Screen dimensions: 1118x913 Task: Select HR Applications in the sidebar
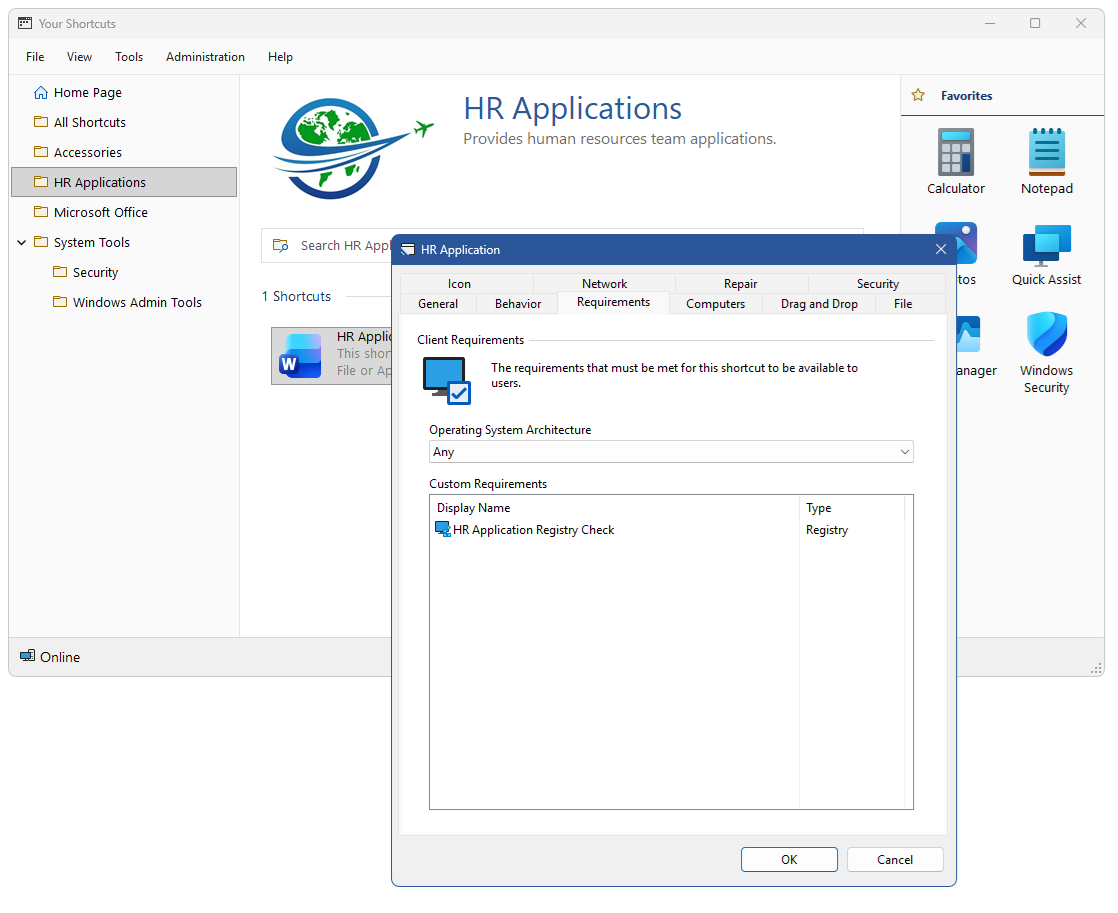124,182
